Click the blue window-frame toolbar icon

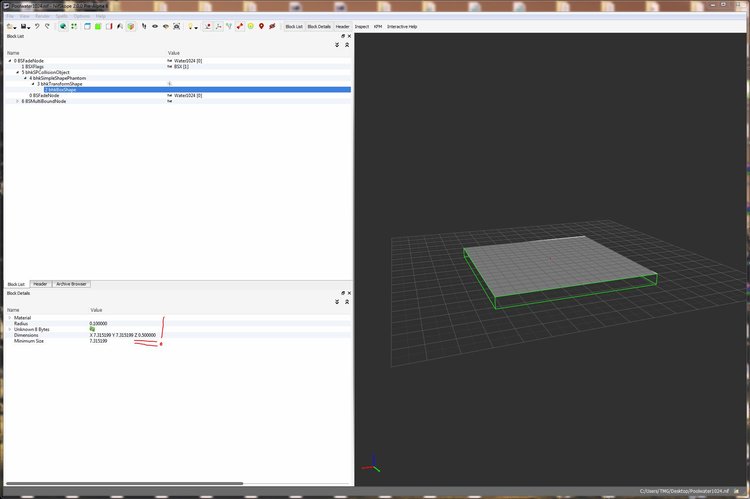[87, 26]
